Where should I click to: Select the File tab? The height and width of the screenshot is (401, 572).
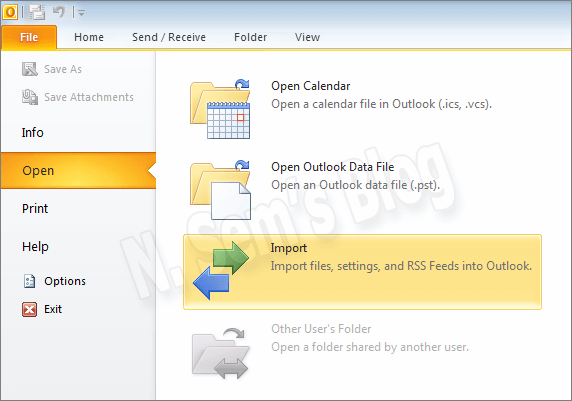click(29, 37)
